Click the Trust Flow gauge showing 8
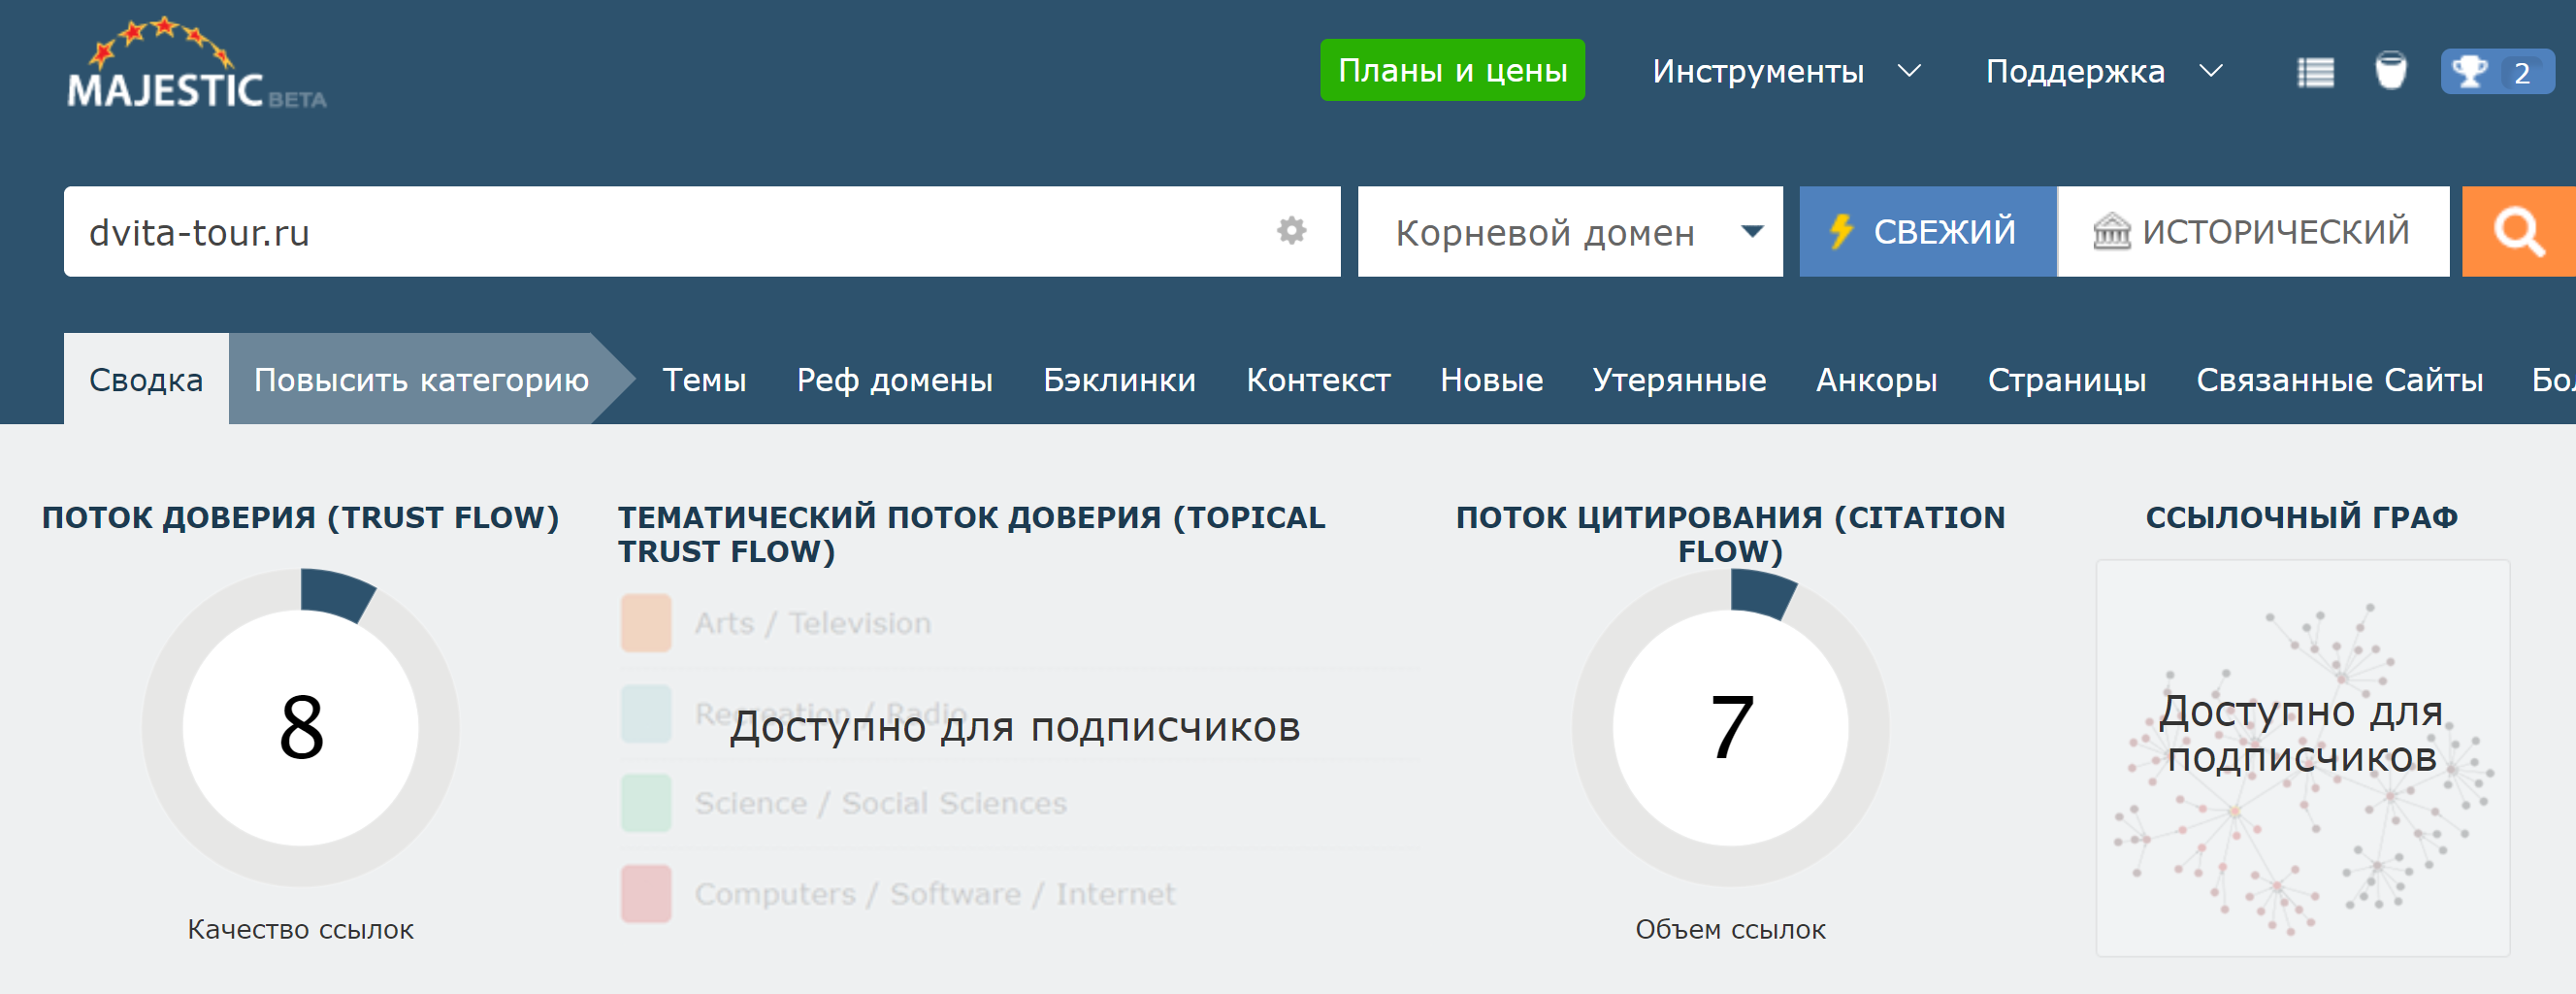 click(301, 727)
